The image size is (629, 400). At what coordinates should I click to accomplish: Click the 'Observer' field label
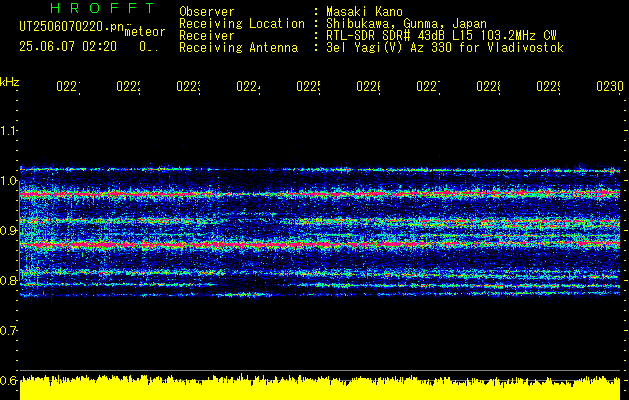pos(207,12)
